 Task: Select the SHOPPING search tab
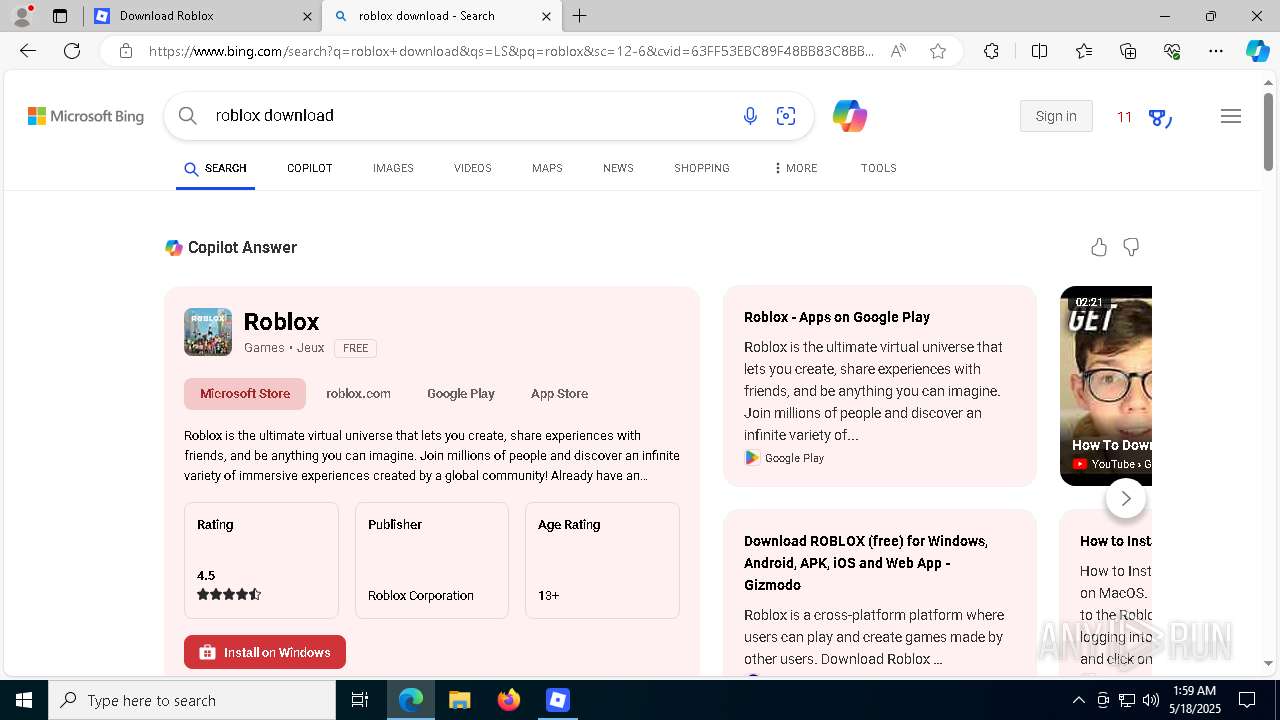point(702,168)
